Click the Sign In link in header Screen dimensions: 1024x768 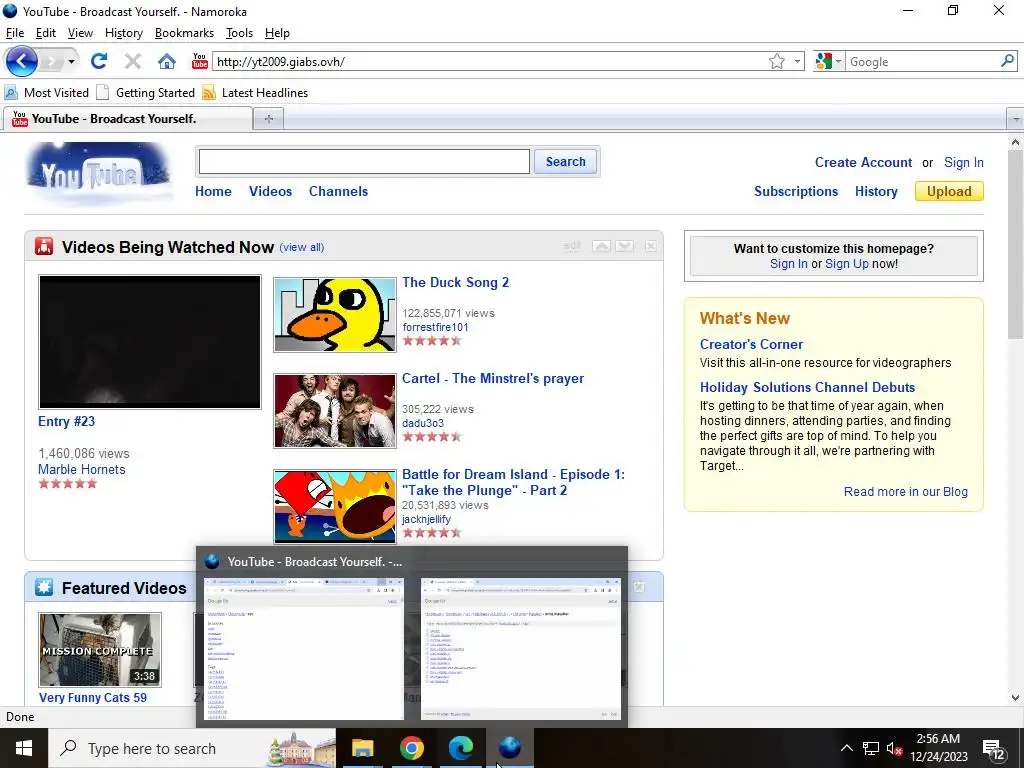(x=963, y=163)
